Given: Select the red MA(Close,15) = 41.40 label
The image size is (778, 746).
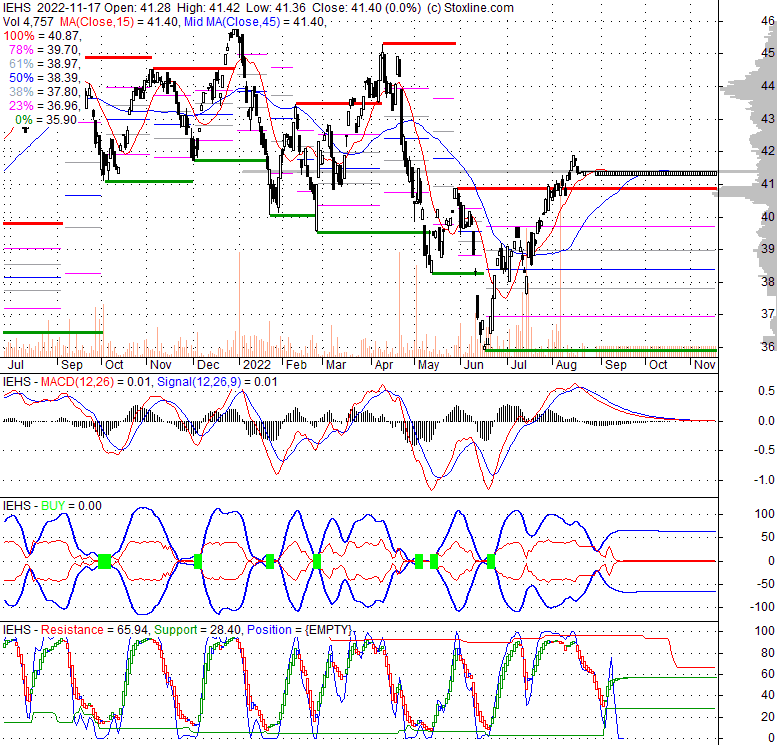Looking at the screenshot, I should click(x=119, y=22).
